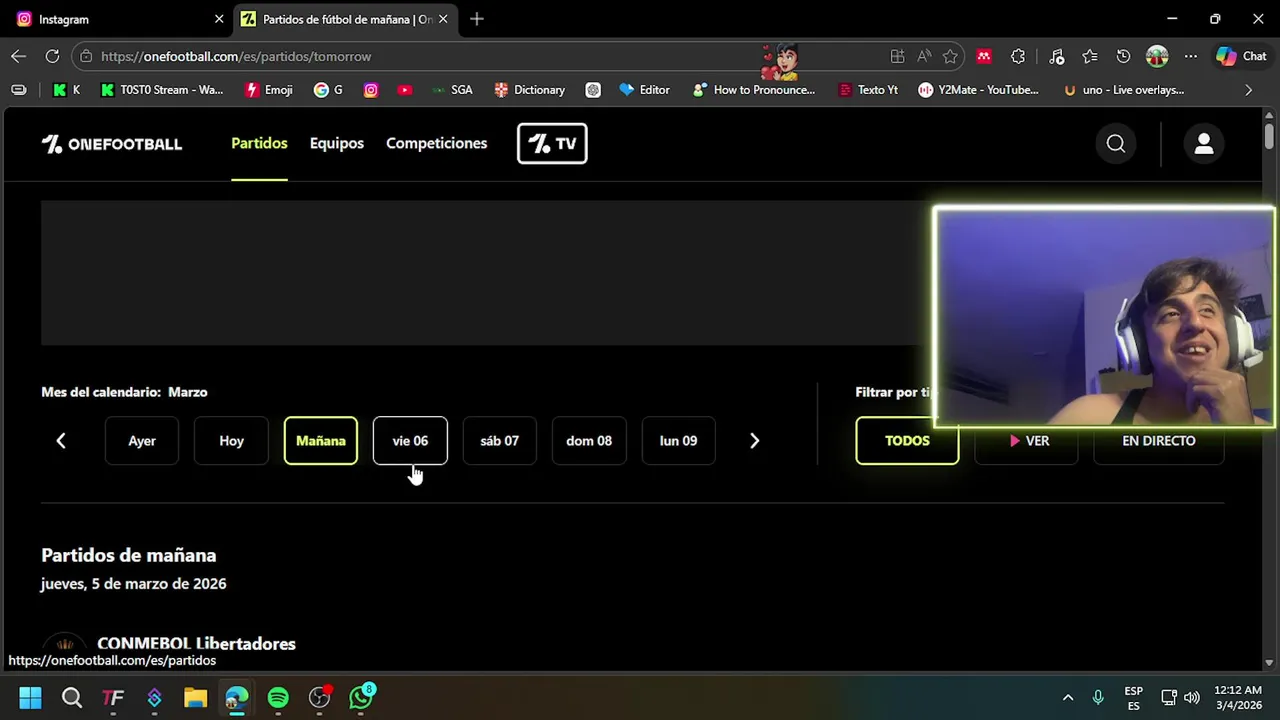
Task: Open the Editor bookmark
Action: [644, 90]
